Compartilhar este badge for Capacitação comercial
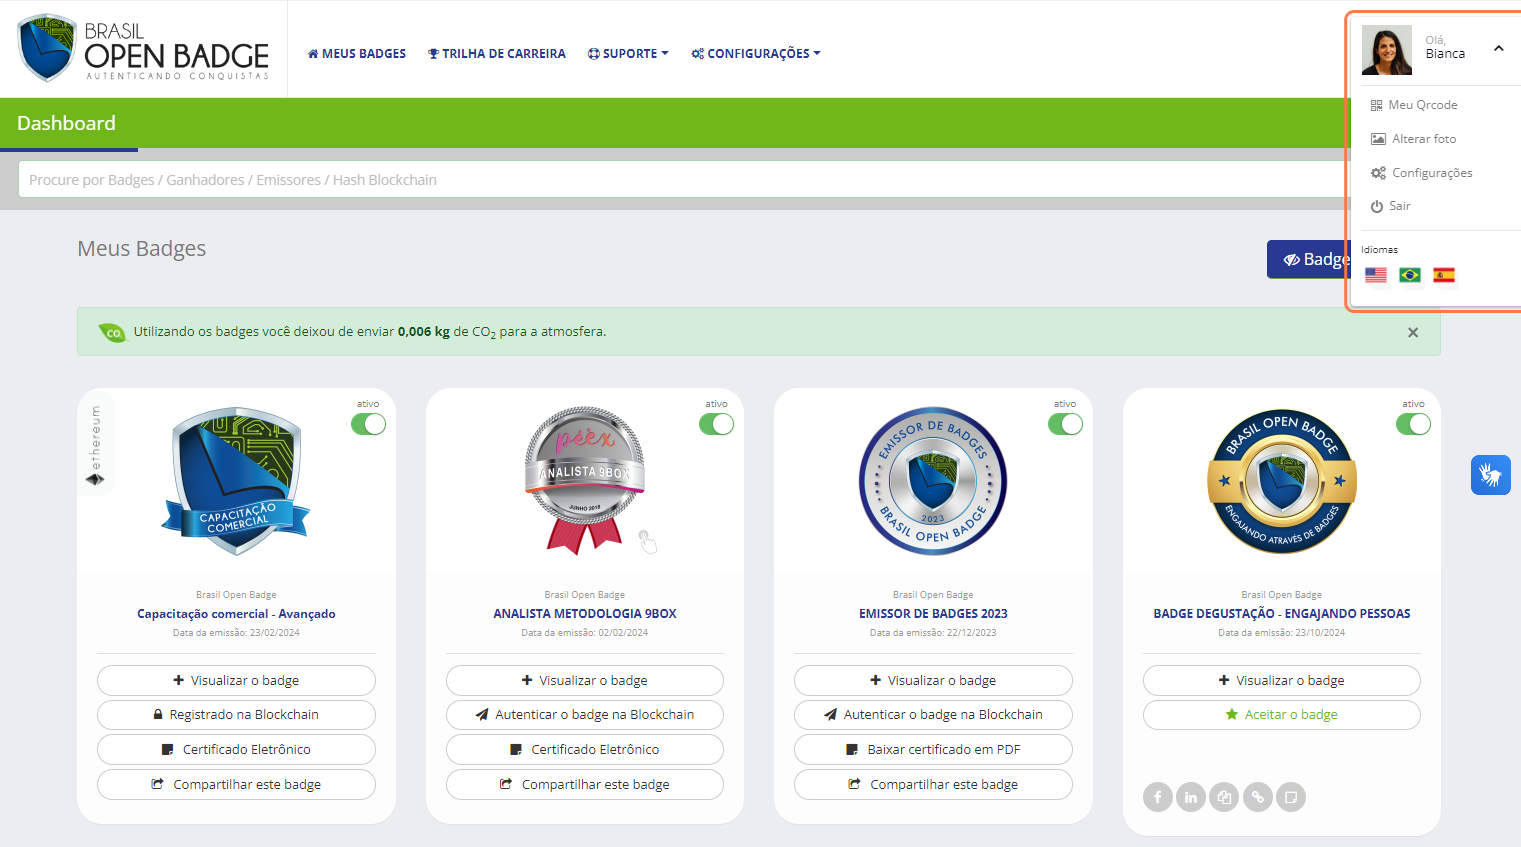 [236, 785]
